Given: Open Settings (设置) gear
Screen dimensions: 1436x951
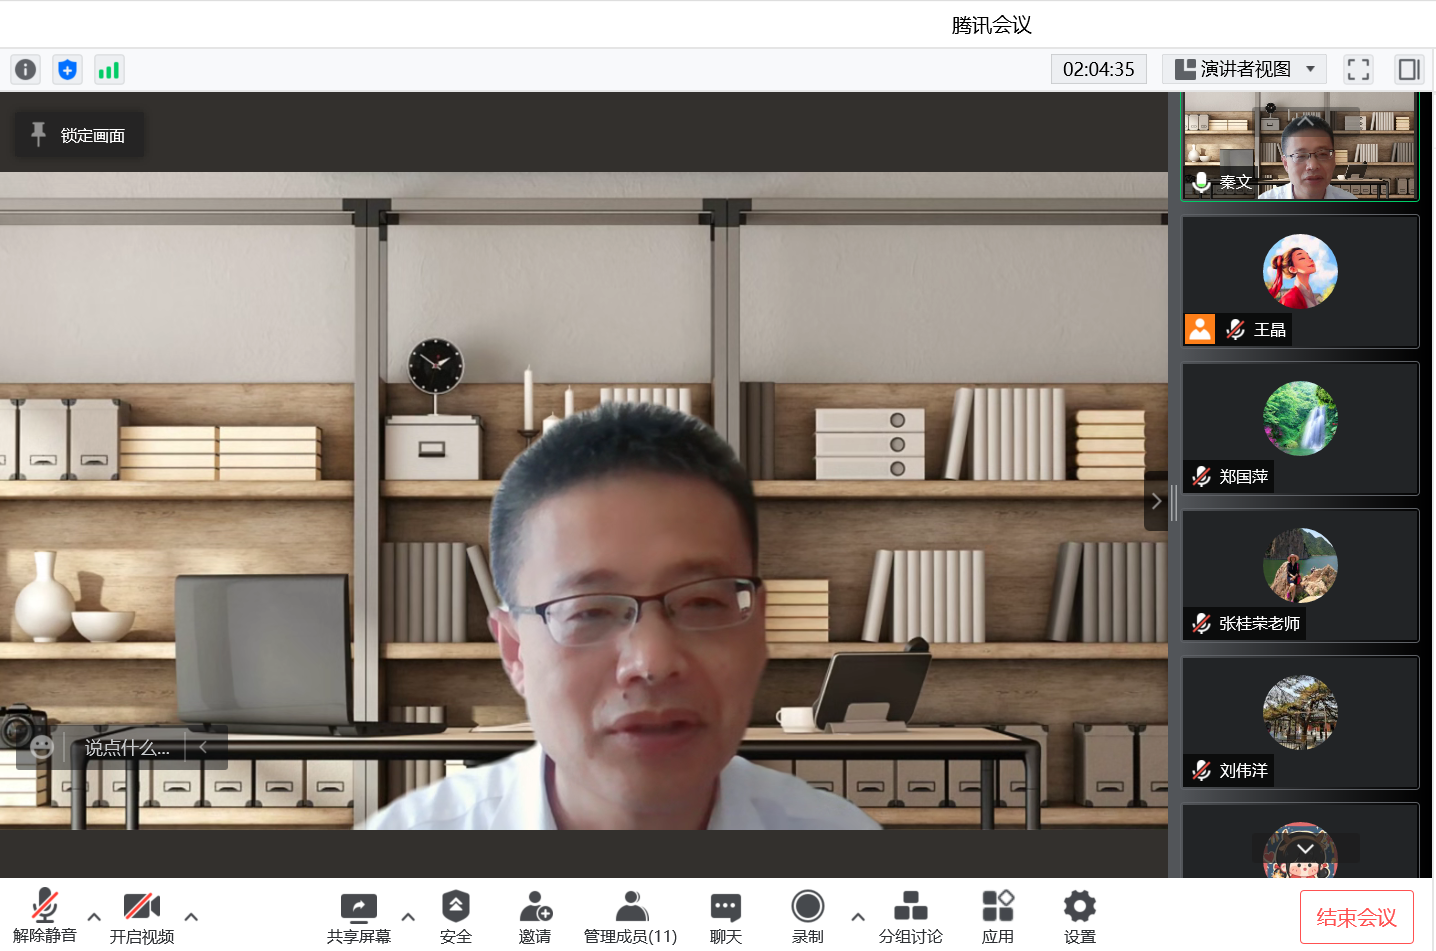Looking at the screenshot, I should pyautogui.click(x=1079, y=917).
